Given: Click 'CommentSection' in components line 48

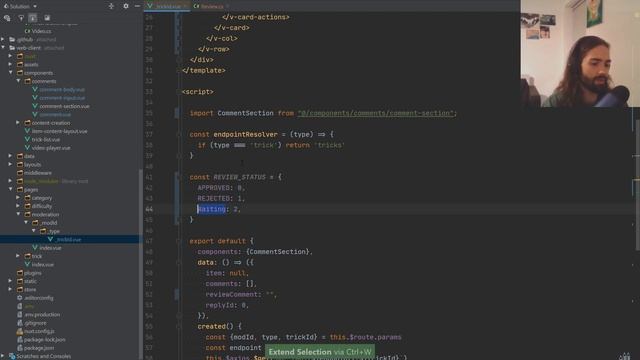Looking at the screenshot, I should (278, 252).
